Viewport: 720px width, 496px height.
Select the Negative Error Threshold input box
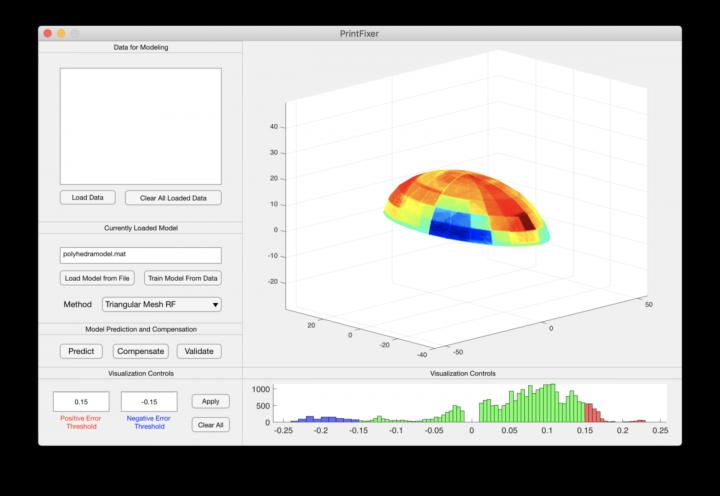click(149, 401)
